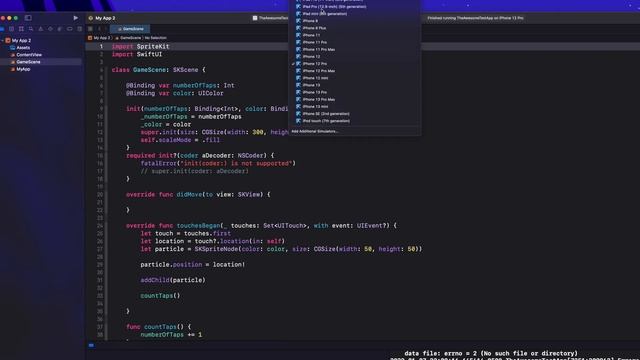Click 'let particle = SKSpriteNode' line
The image size is (640, 360).
coord(281,249)
